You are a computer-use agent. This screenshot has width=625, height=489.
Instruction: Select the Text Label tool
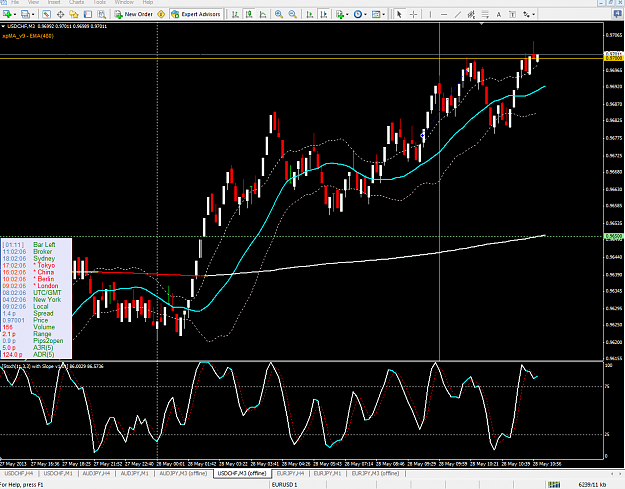(513, 14)
